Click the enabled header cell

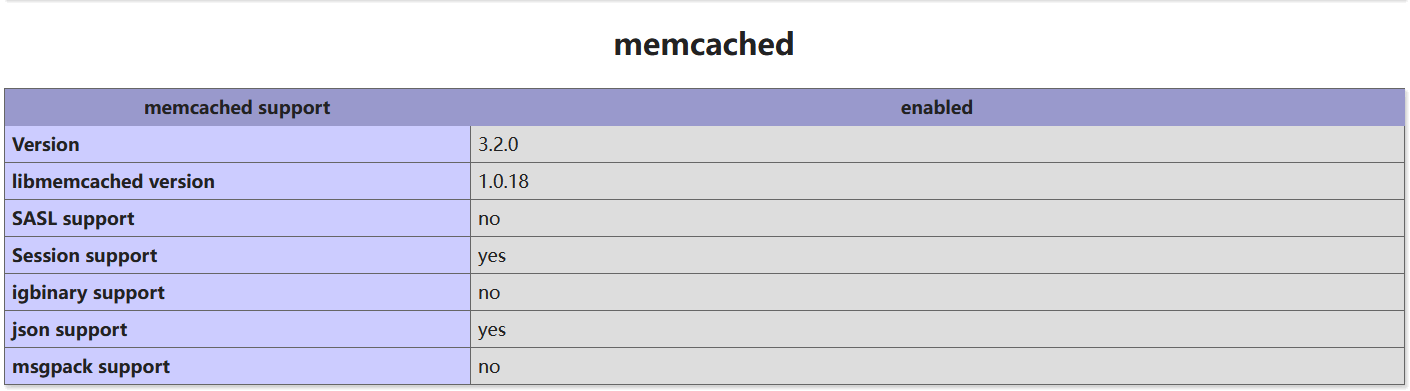click(937, 107)
